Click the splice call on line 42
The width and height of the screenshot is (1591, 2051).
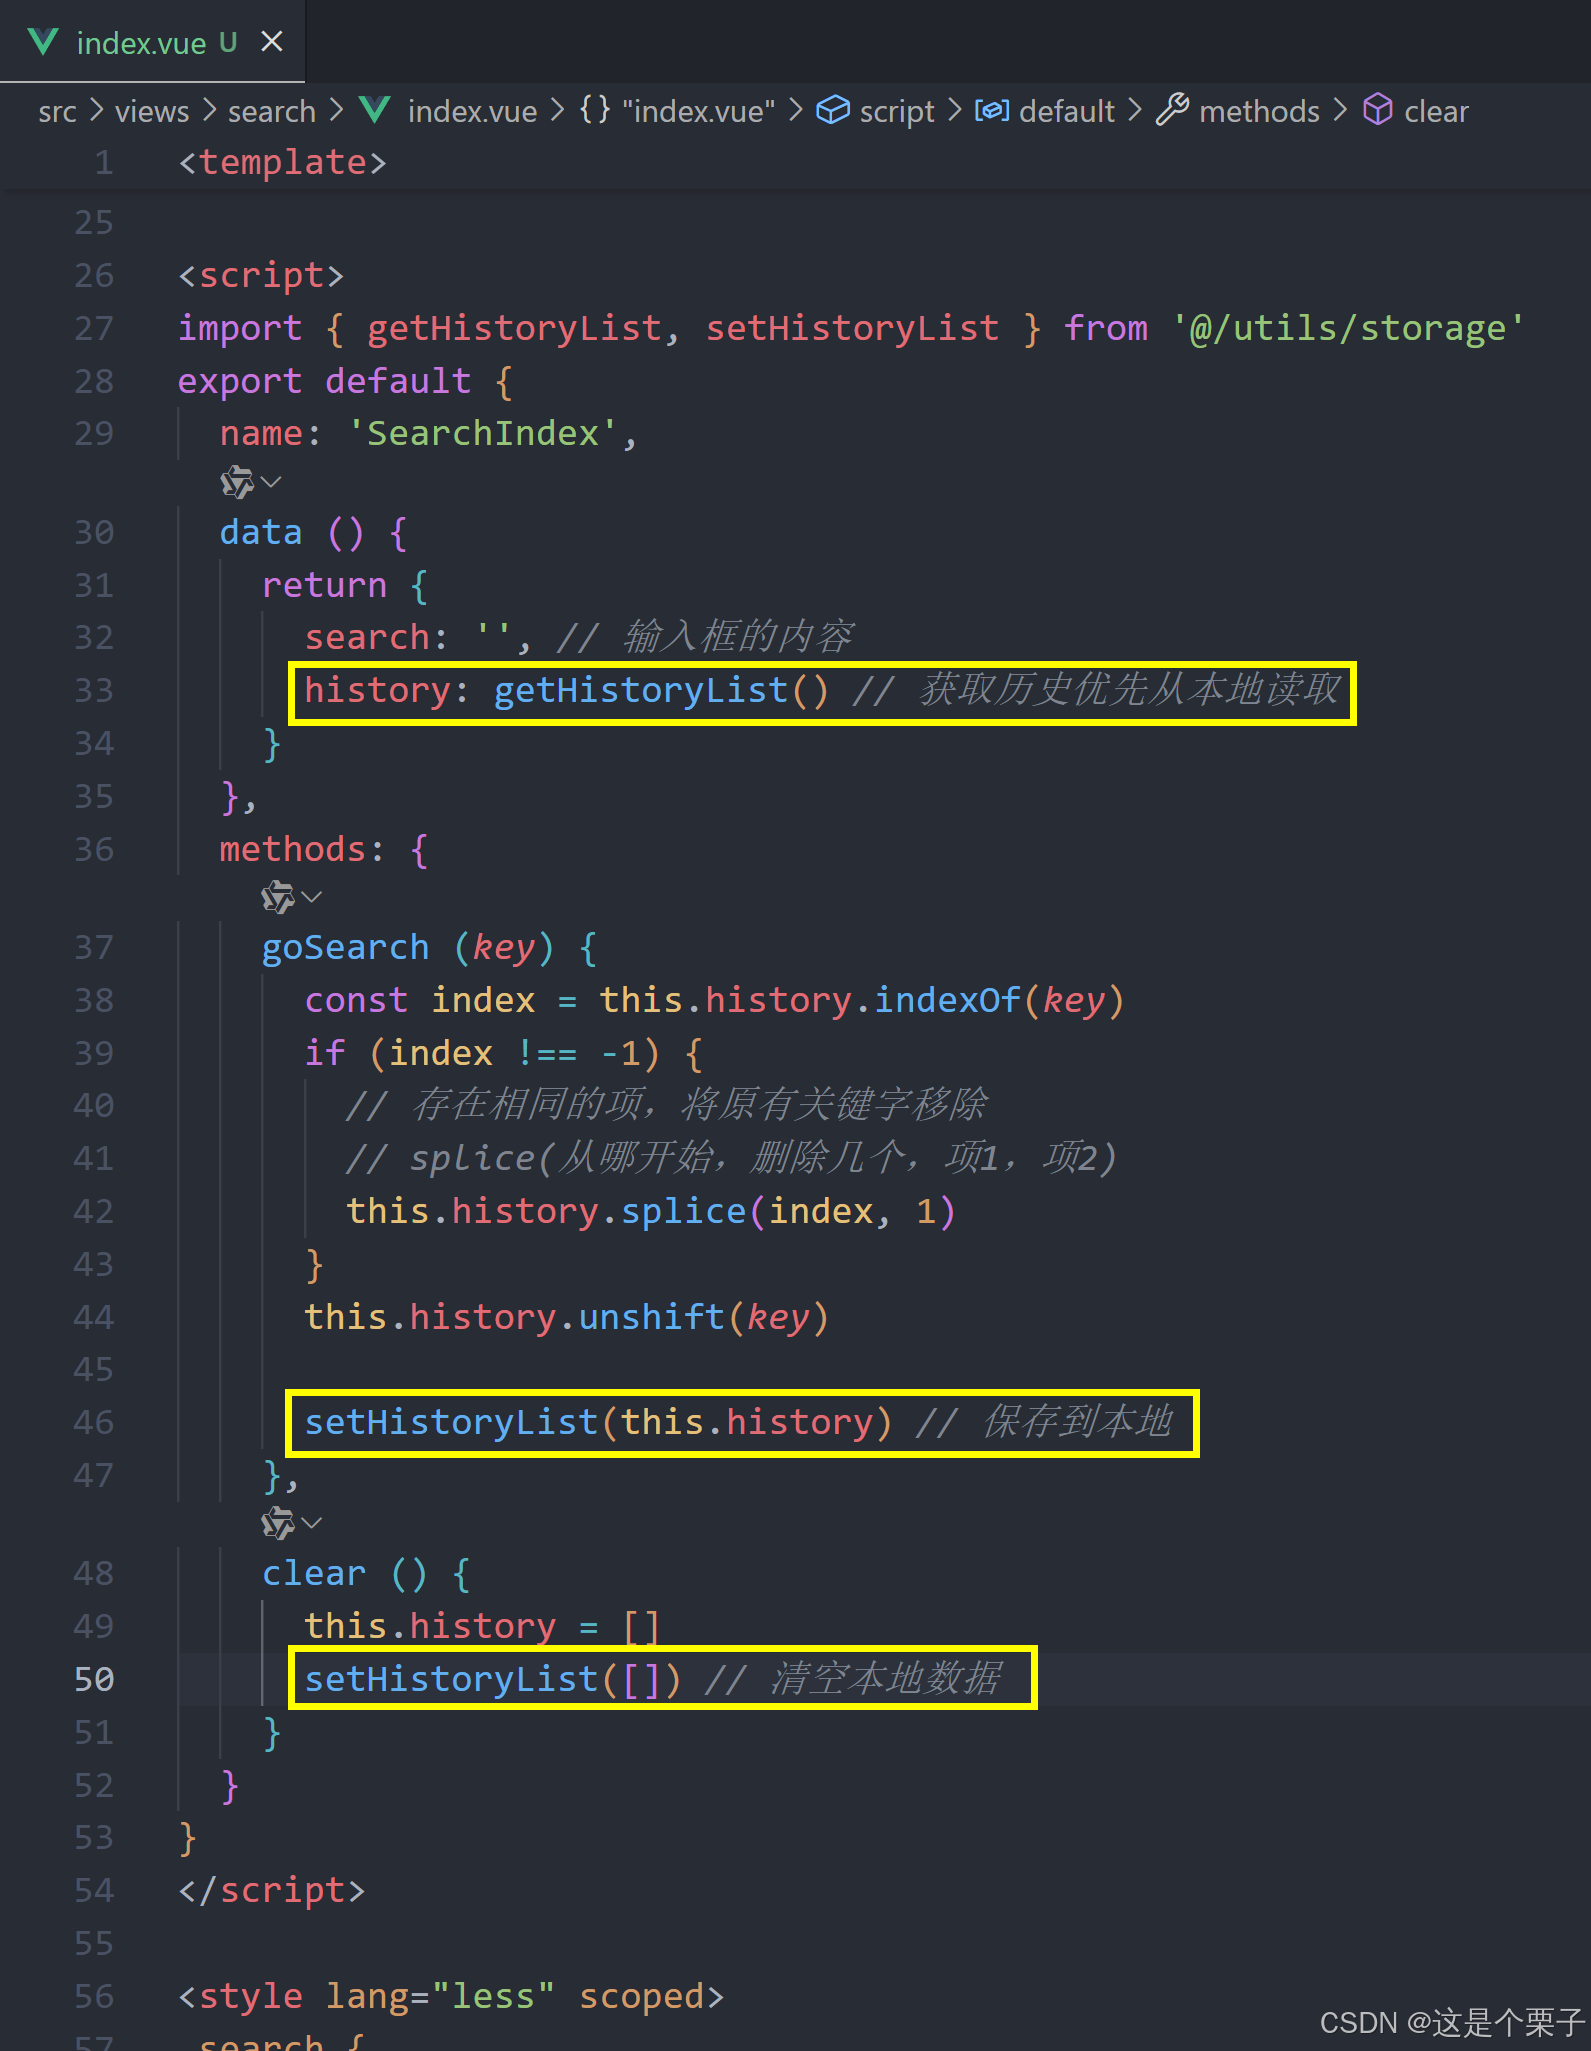coord(683,1211)
